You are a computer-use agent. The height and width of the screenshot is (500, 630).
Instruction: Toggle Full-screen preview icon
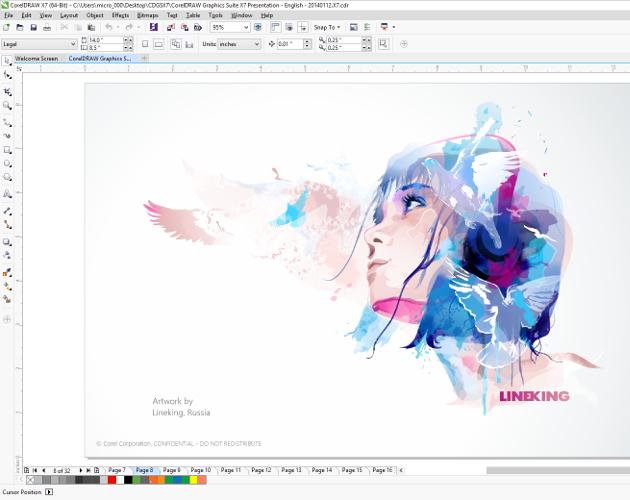coord(258,27)
